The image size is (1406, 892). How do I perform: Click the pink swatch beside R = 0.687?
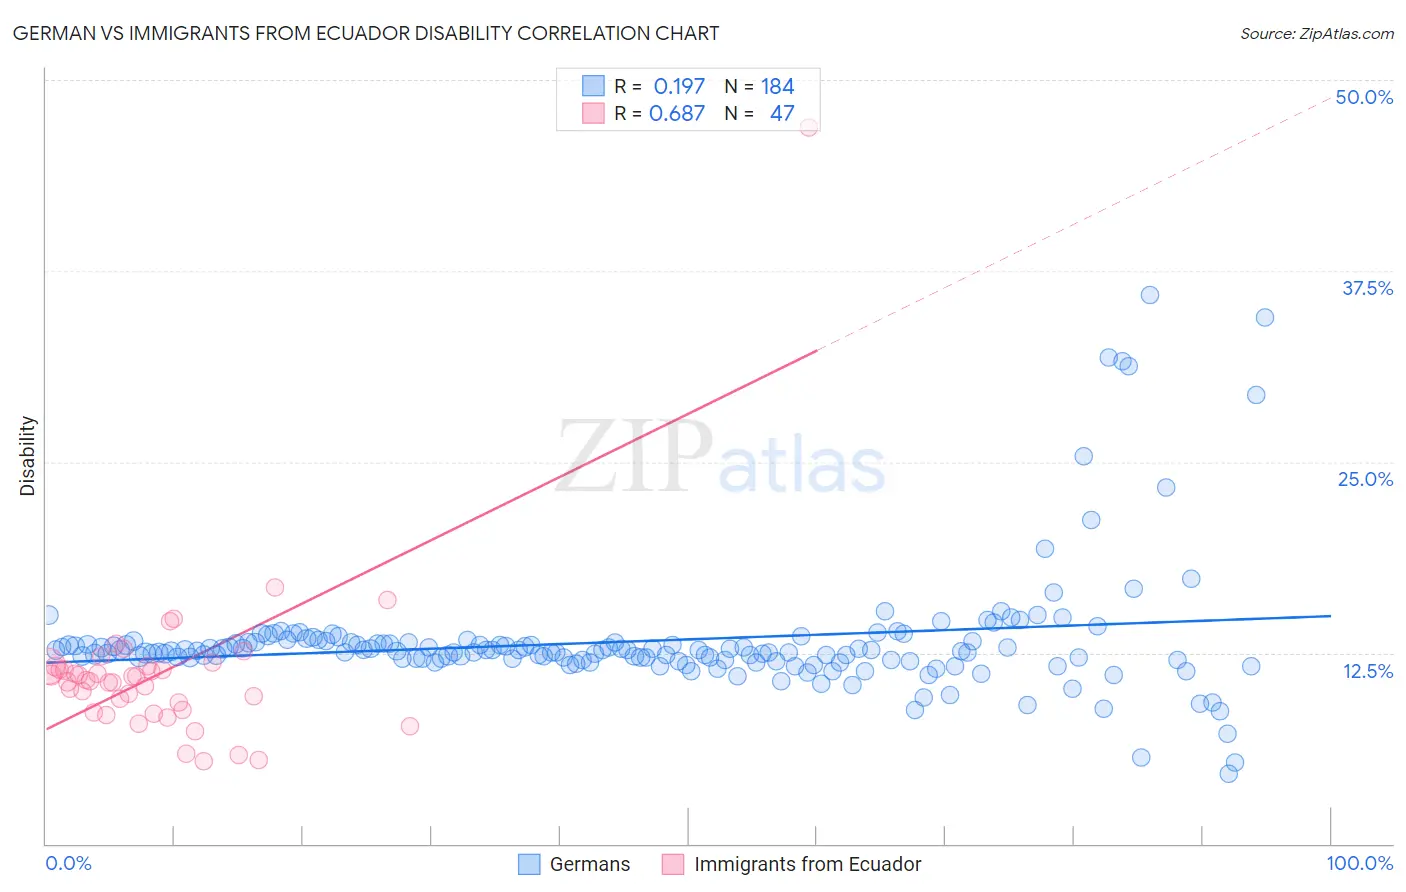594,113
